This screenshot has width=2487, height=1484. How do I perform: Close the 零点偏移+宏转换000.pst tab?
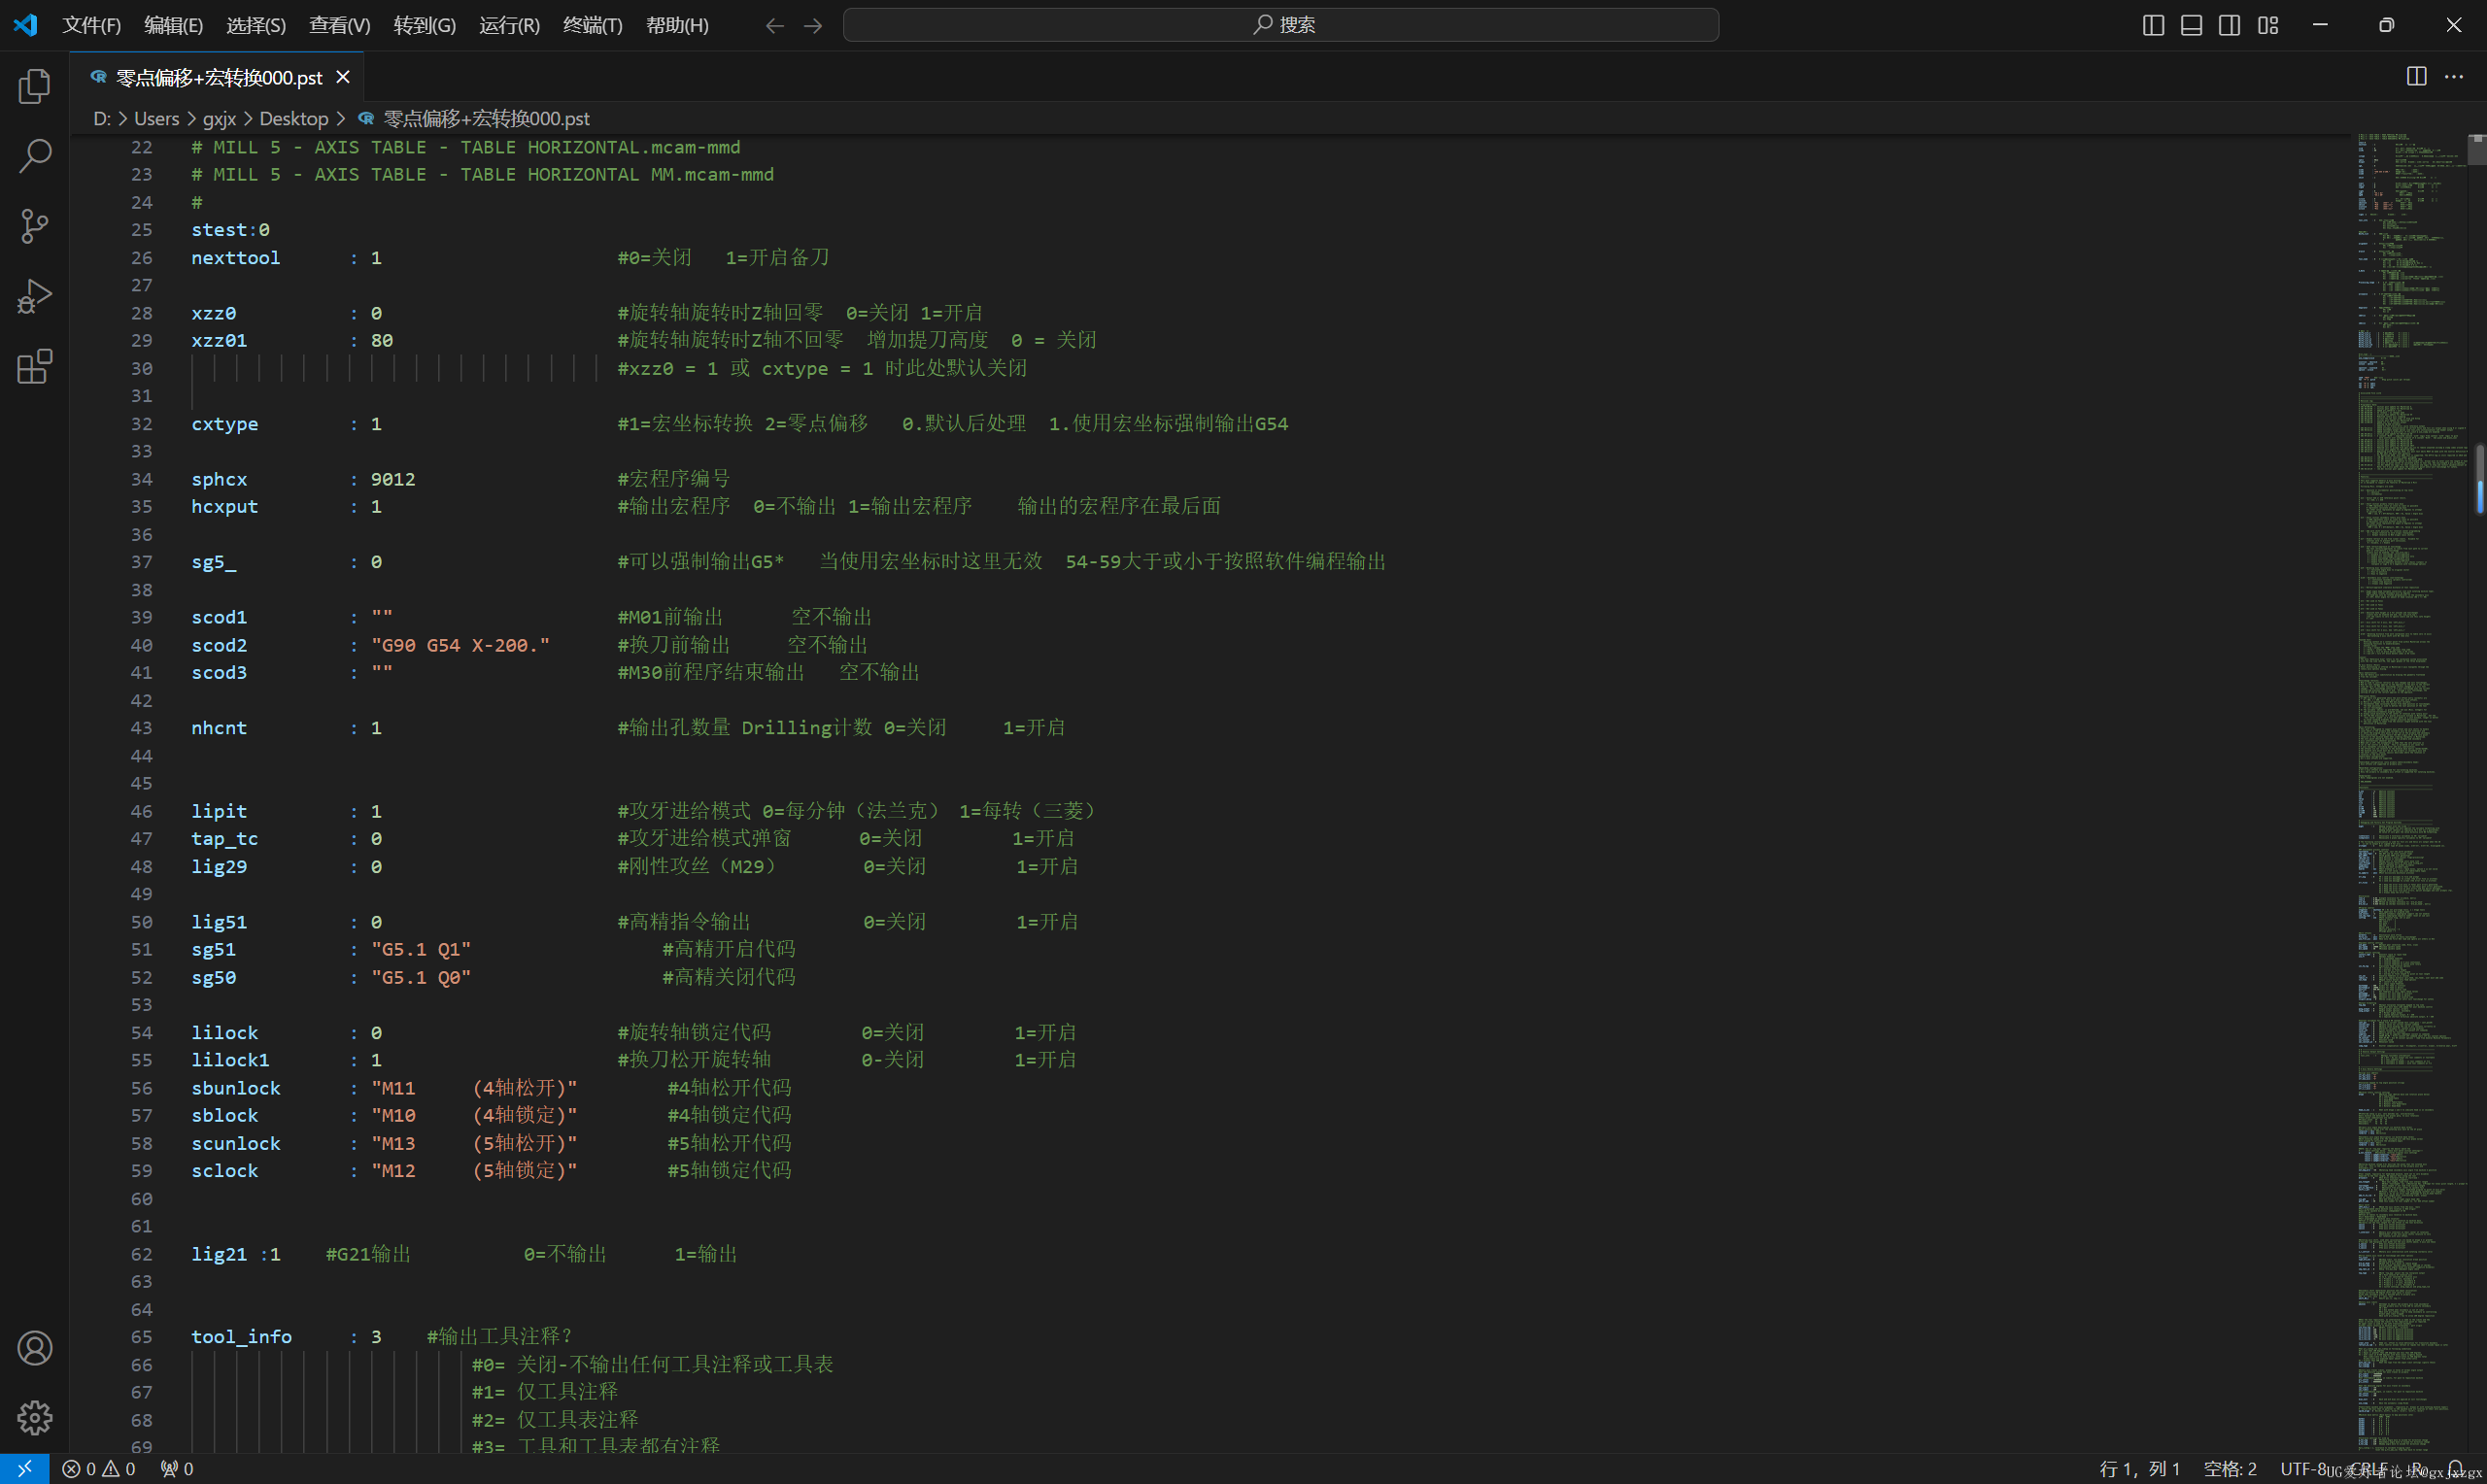(343, 77)
